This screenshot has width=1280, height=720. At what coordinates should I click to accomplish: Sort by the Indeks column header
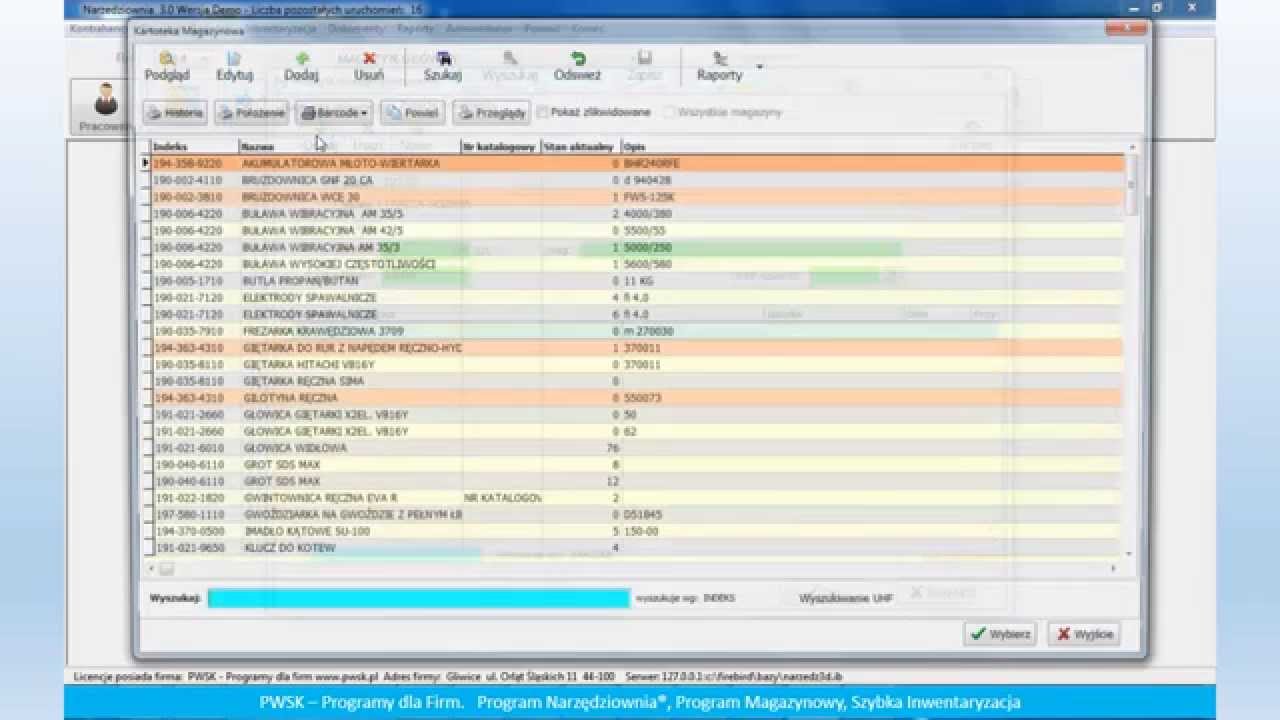point(195,147)
